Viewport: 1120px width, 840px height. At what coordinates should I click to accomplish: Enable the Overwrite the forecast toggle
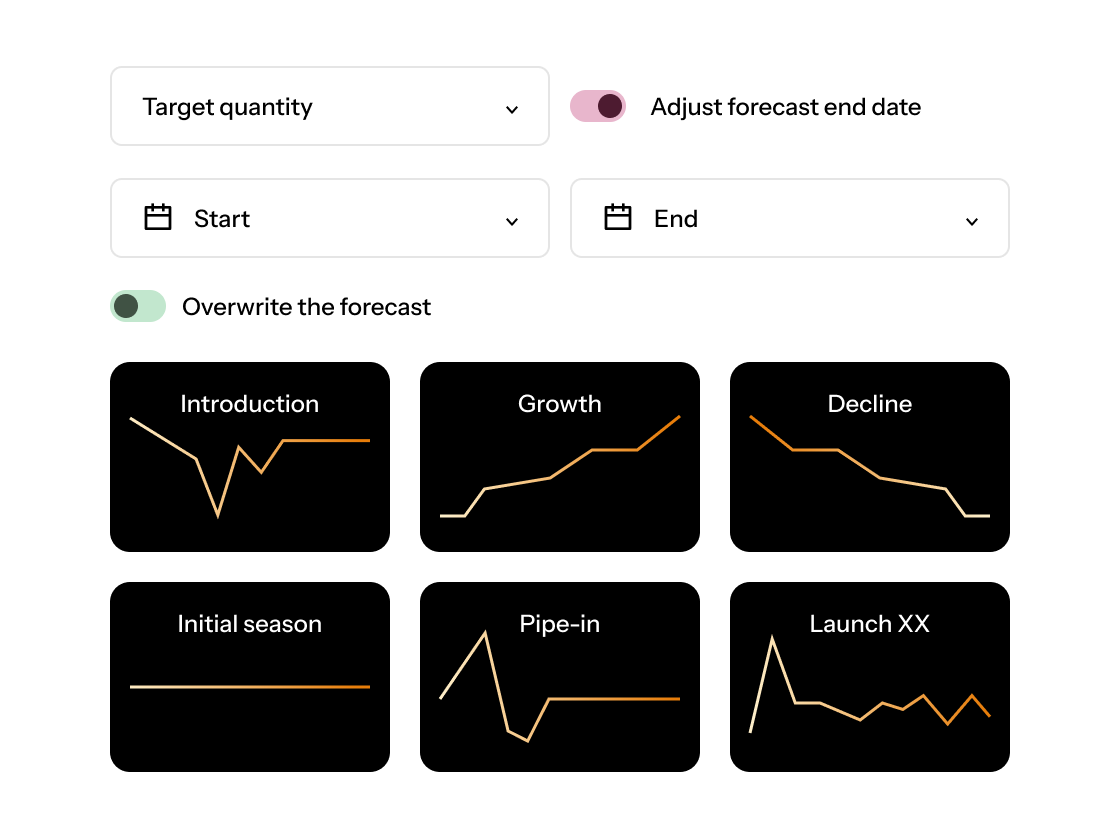pos(138,306)
